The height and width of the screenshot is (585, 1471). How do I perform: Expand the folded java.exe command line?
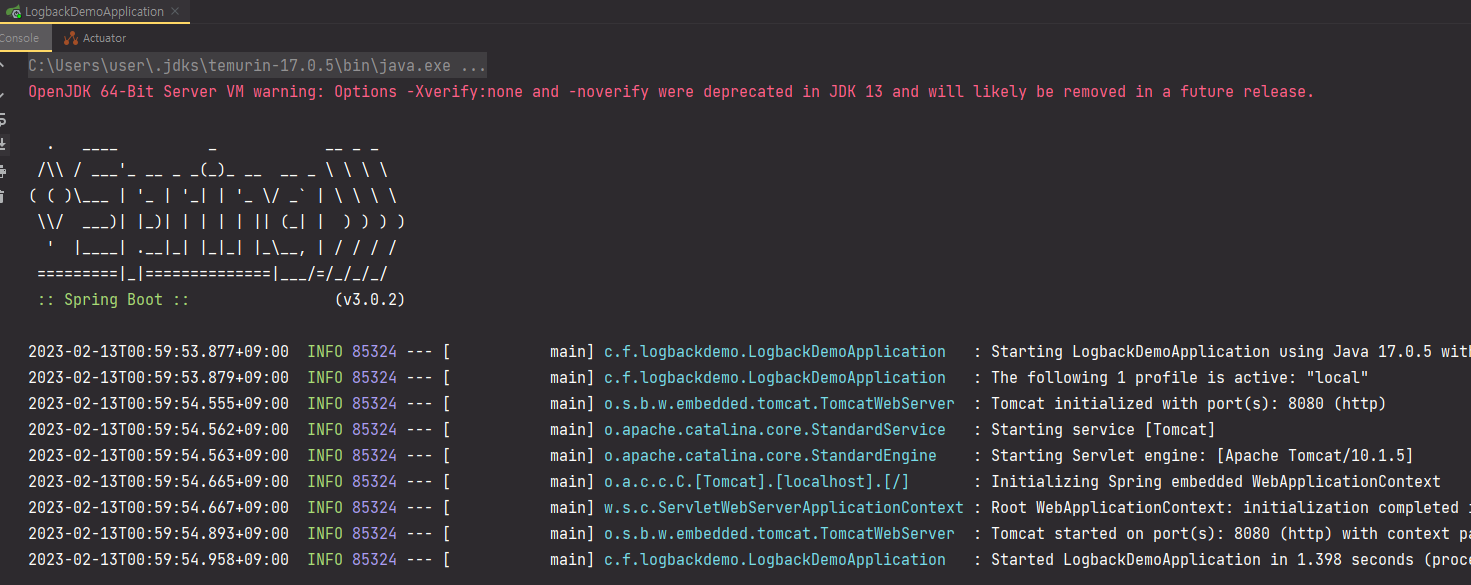tap(257, 66)
